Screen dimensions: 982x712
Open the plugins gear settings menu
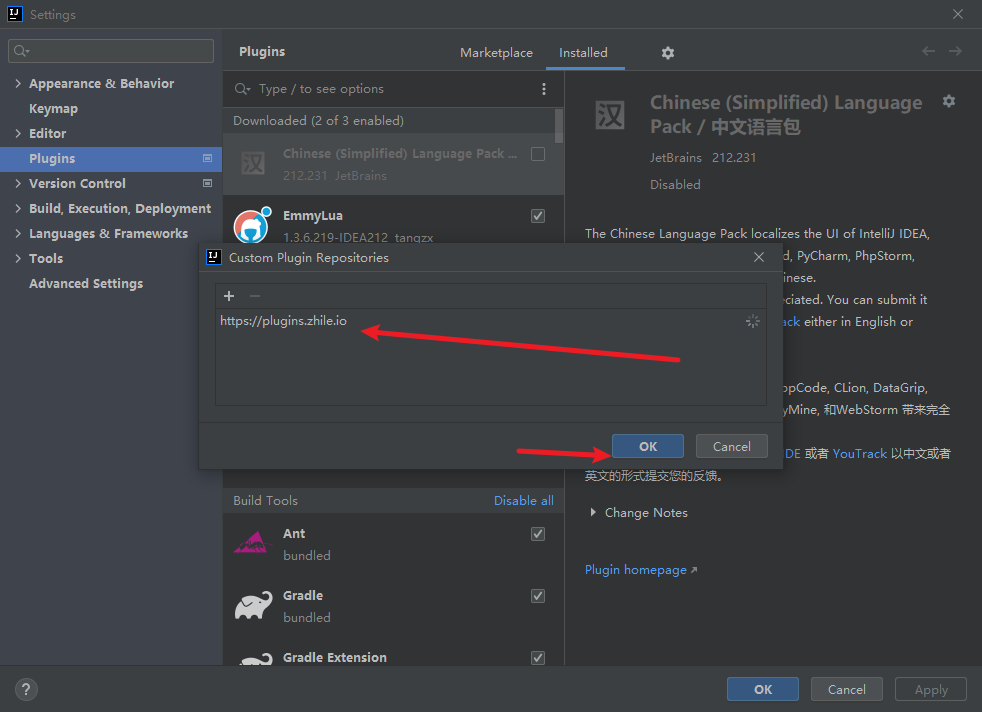668,53
